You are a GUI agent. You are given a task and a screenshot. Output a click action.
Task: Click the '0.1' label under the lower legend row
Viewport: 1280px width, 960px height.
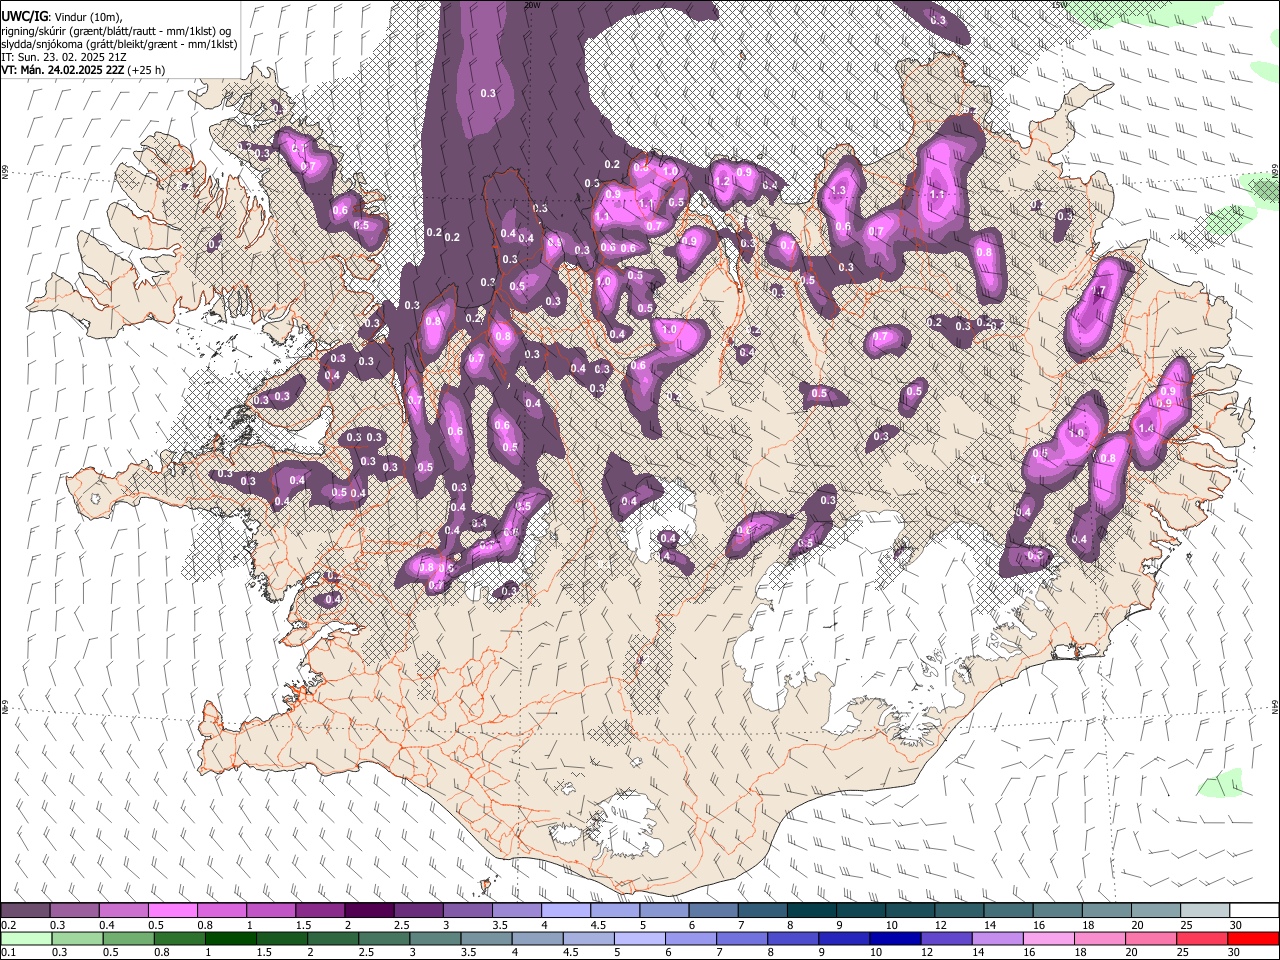(x=8, y=953)
